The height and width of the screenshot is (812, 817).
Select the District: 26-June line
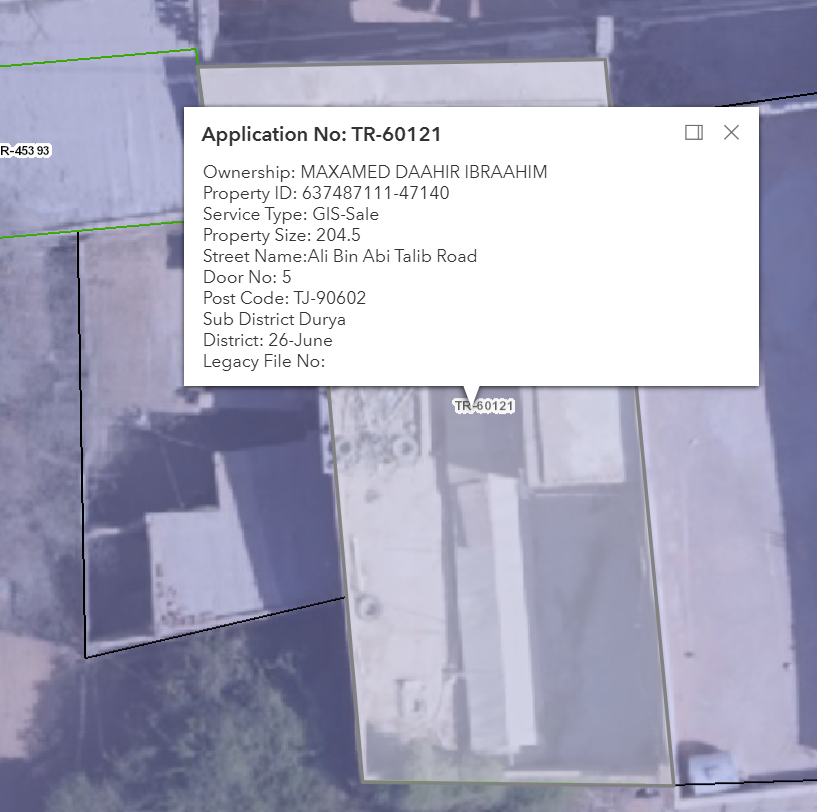(x=268, y=340)
